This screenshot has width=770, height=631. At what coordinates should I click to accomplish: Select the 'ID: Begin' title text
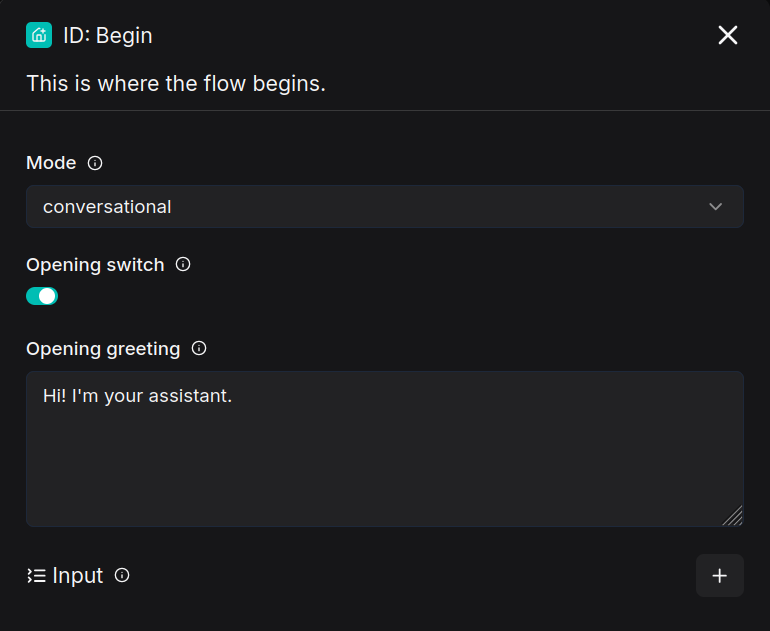tap(108, 36)
